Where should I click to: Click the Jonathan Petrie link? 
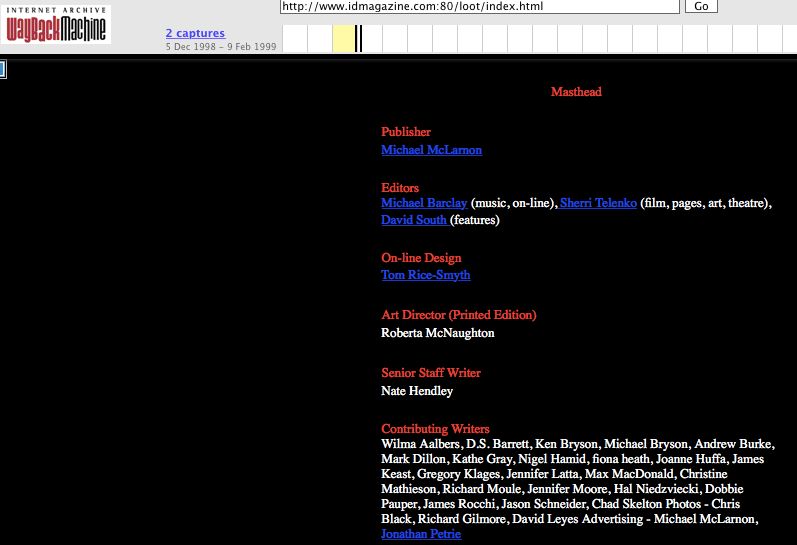(x=421, y=534)
